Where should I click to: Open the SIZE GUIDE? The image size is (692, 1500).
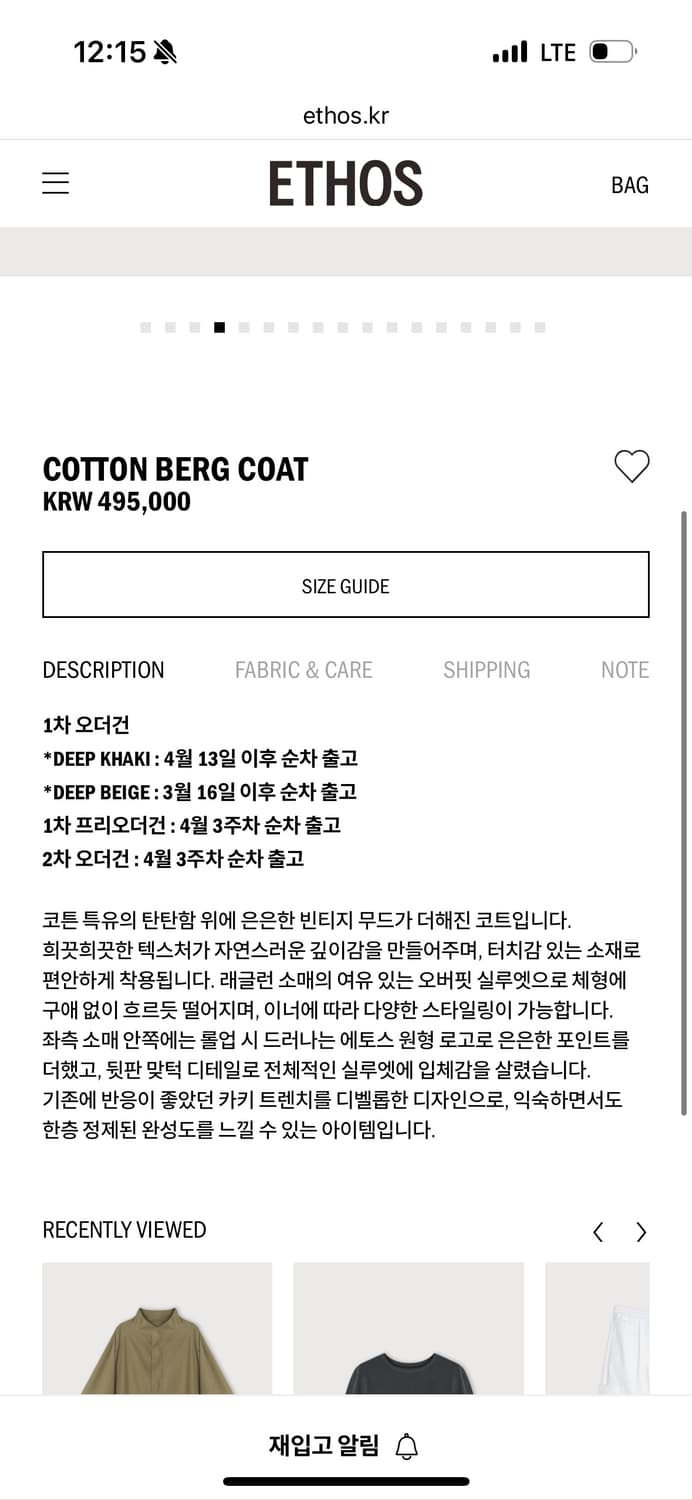pyautogui.click(x=346, y=586)
